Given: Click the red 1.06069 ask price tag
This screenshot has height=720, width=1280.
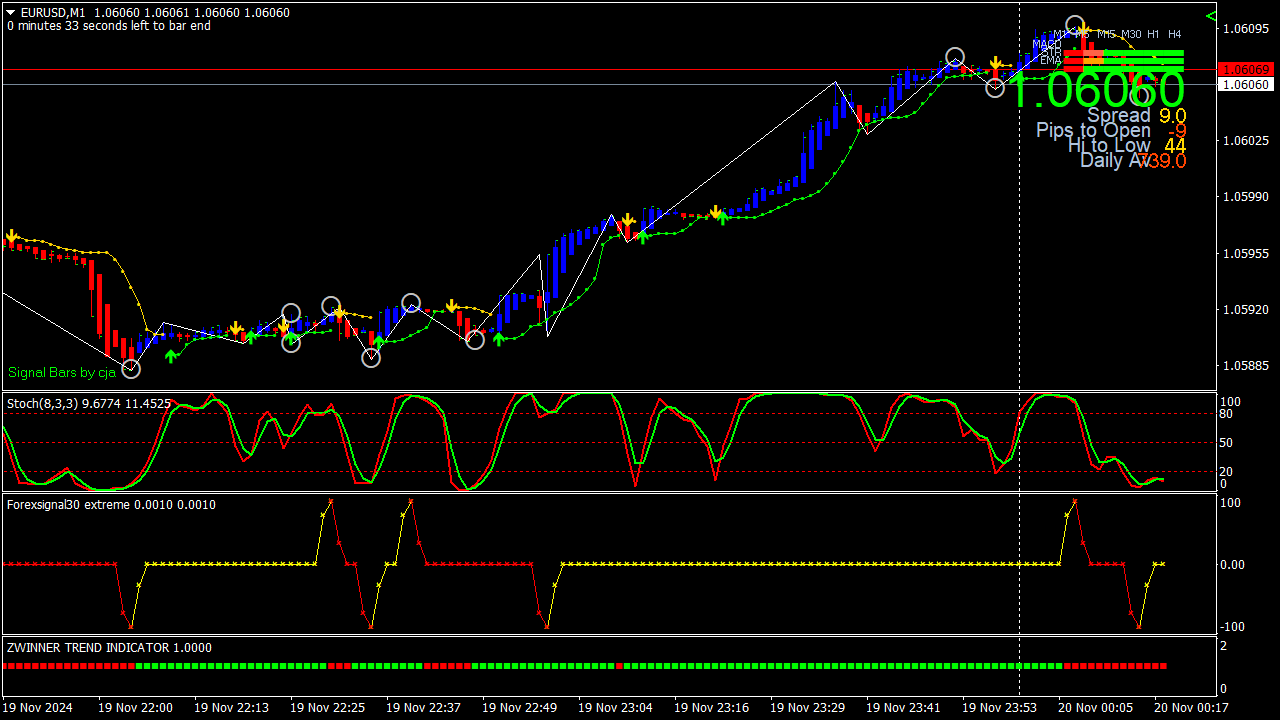Looking at the screenshot, I should pyautogui.click(x=1247, y=69).
